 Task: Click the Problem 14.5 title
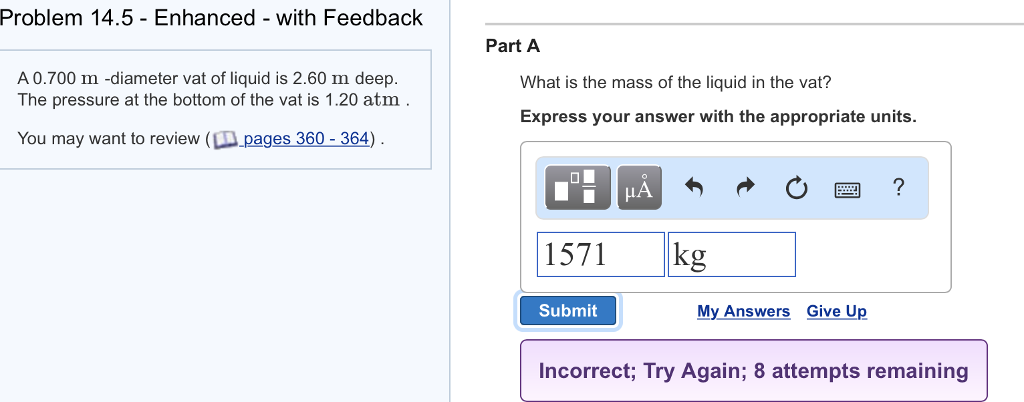(x=212, y=18)
